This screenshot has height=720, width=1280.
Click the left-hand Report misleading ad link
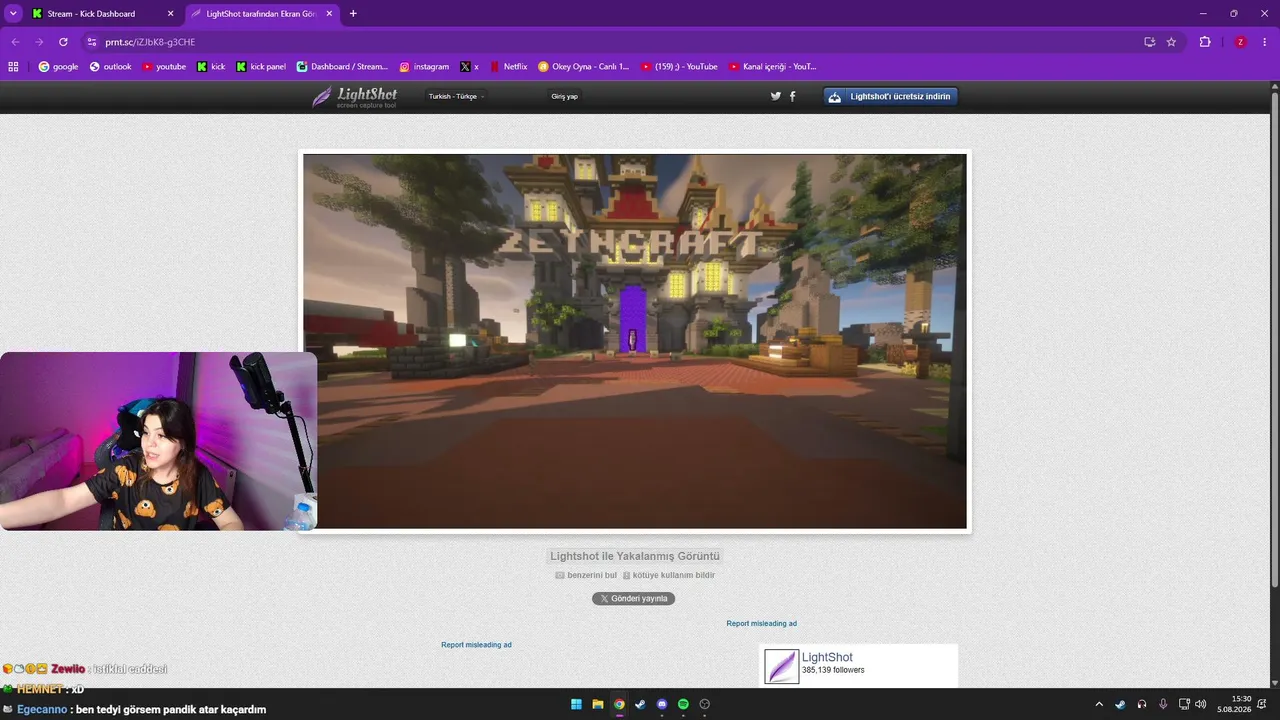tap(476, 645)
